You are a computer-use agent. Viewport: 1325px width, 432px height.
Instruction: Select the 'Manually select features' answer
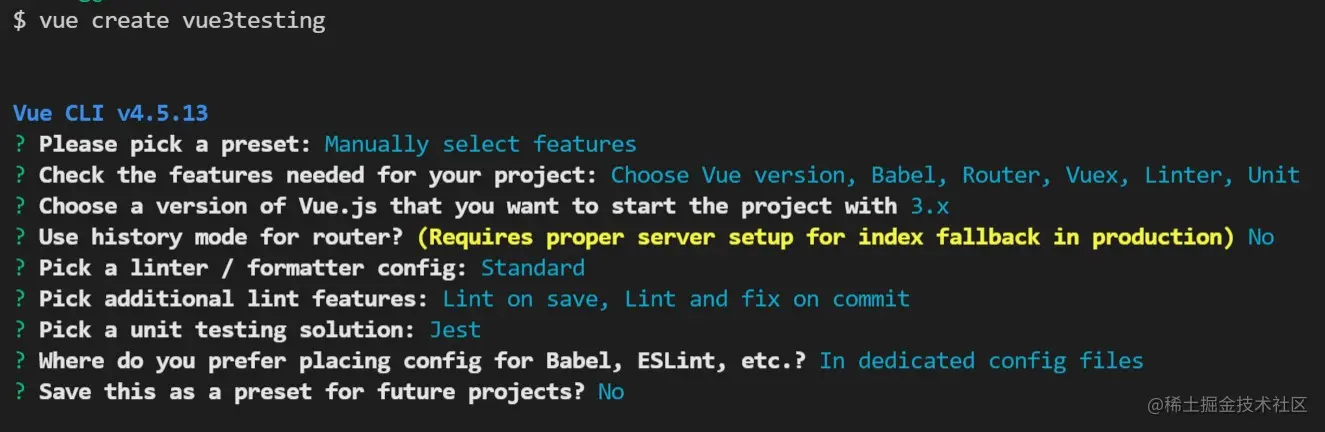(x=481, y=145)
